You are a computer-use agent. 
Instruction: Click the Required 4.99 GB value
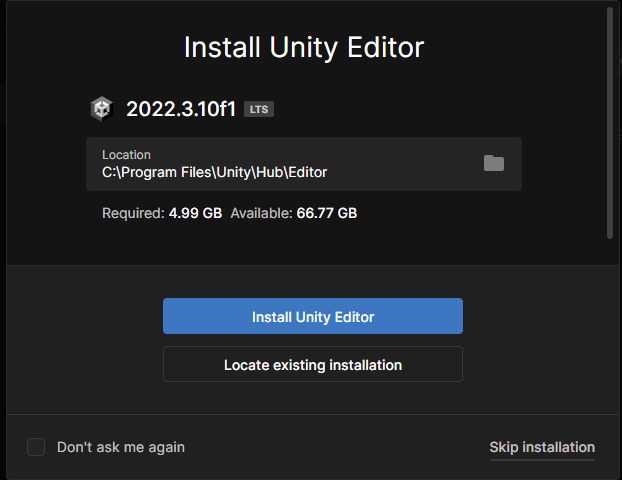pos(195,213)
